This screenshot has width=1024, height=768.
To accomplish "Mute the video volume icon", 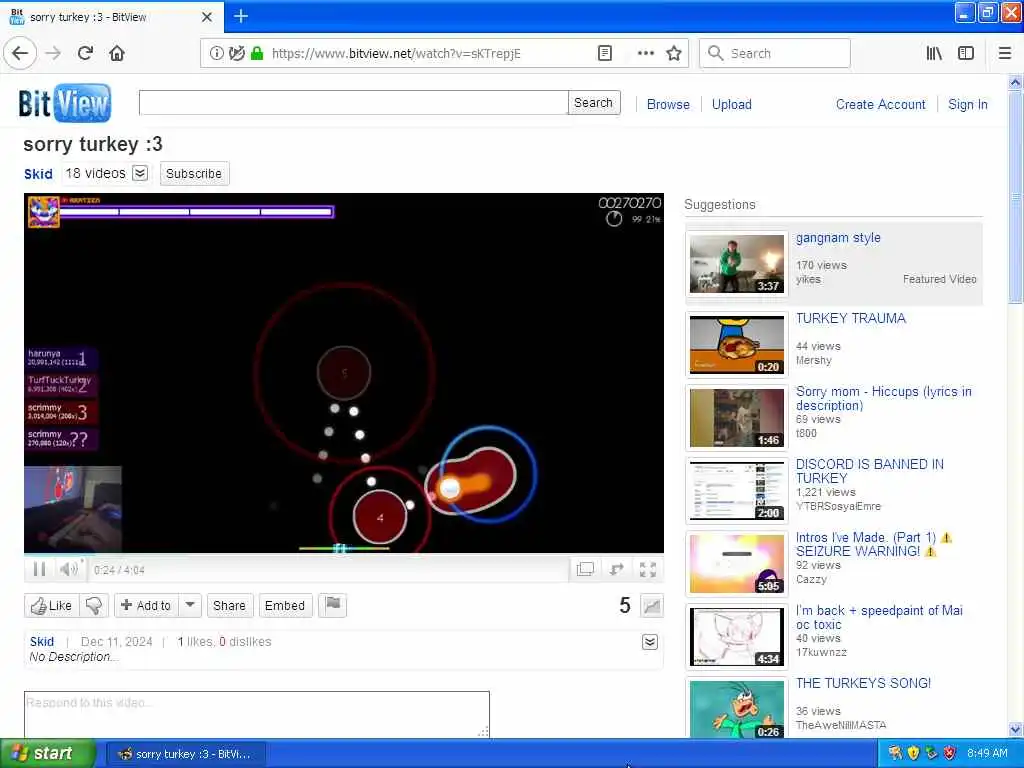I will (69, 569).
